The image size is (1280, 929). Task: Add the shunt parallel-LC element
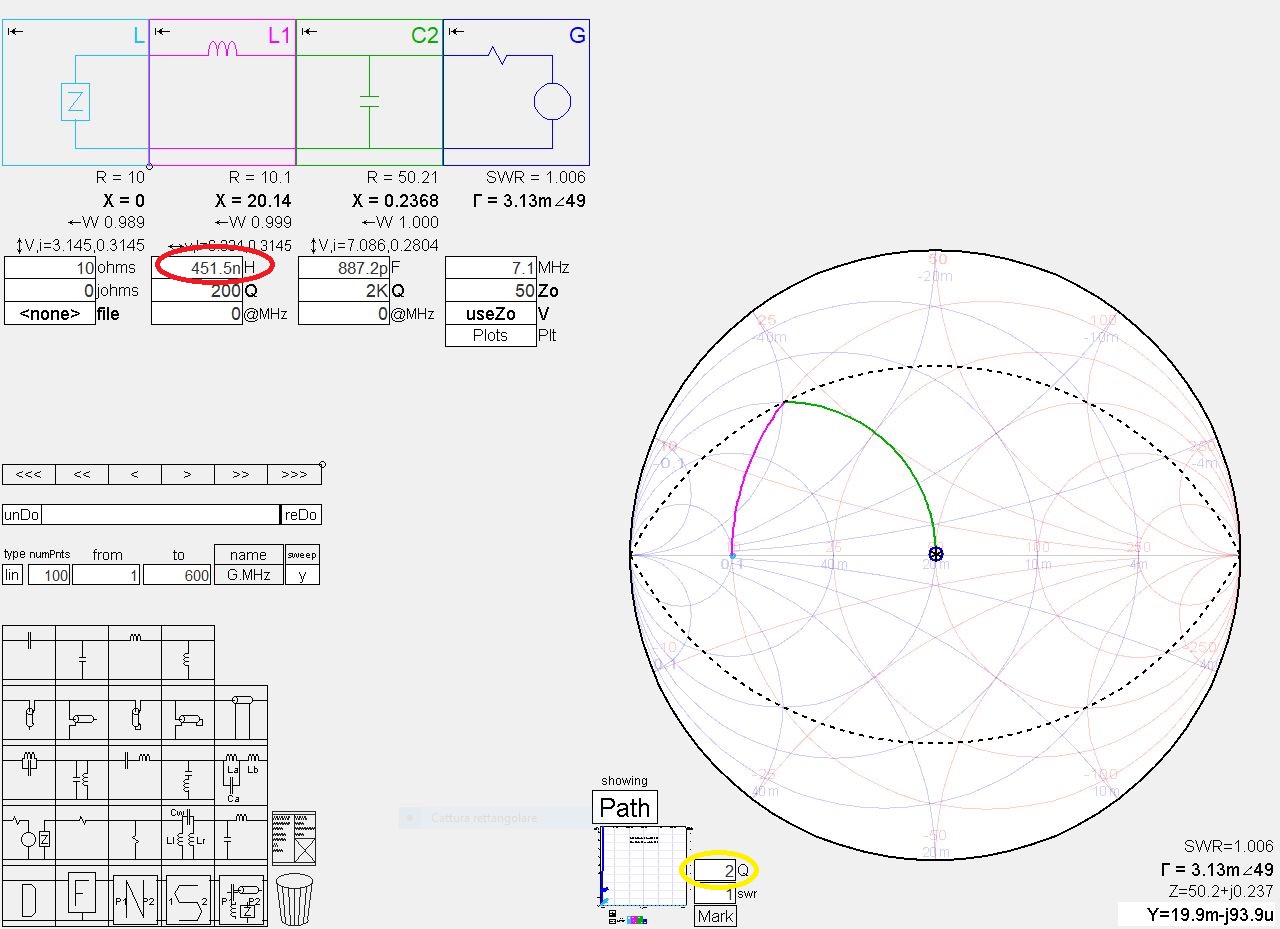82,774
